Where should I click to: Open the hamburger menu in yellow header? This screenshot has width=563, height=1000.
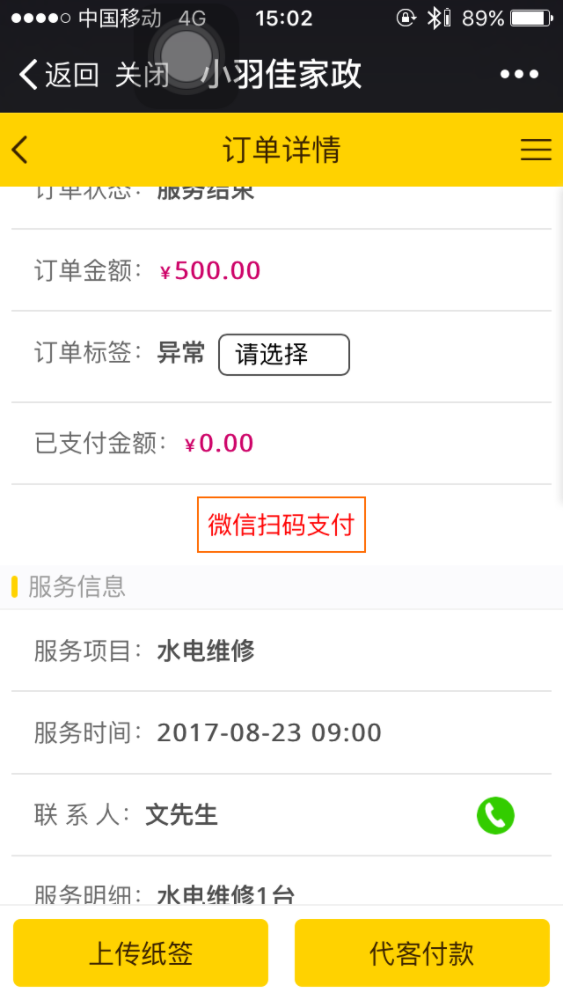click(536, 149)
